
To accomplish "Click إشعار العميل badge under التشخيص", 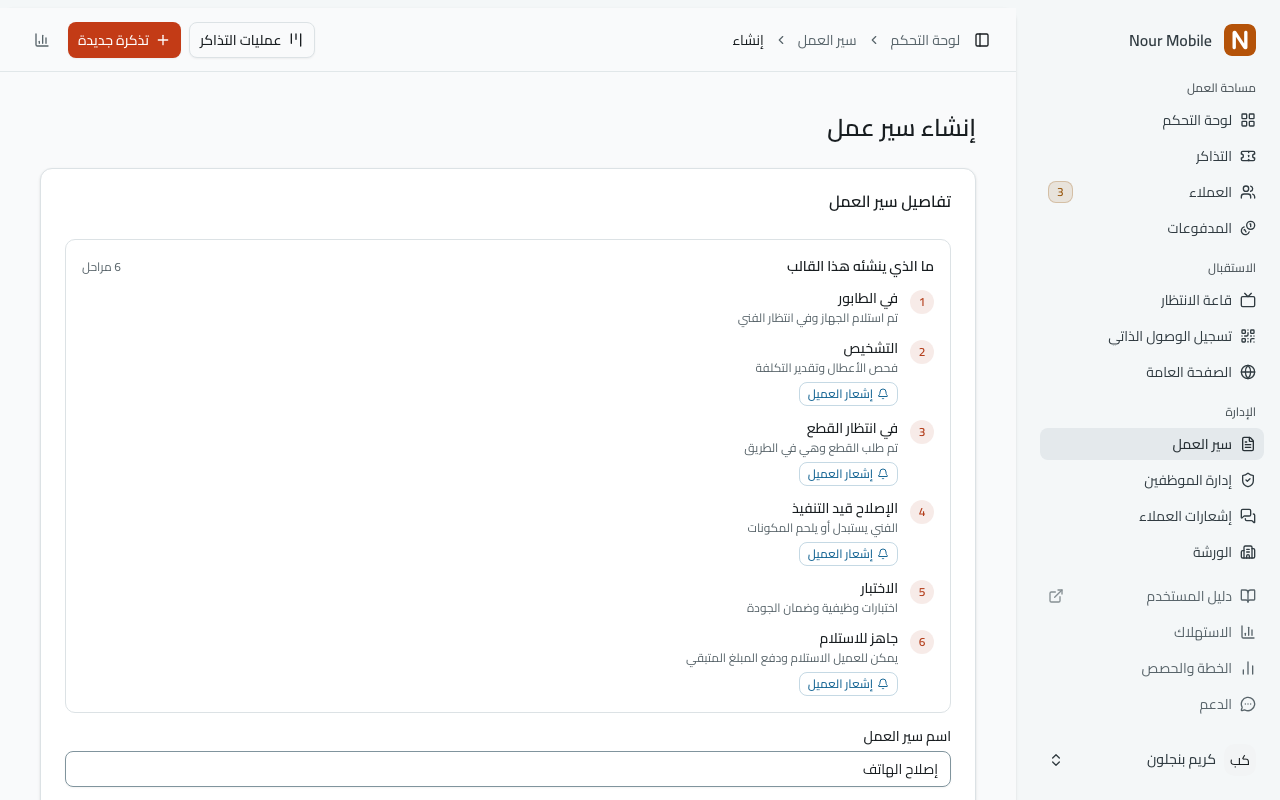I will [848, 394].
